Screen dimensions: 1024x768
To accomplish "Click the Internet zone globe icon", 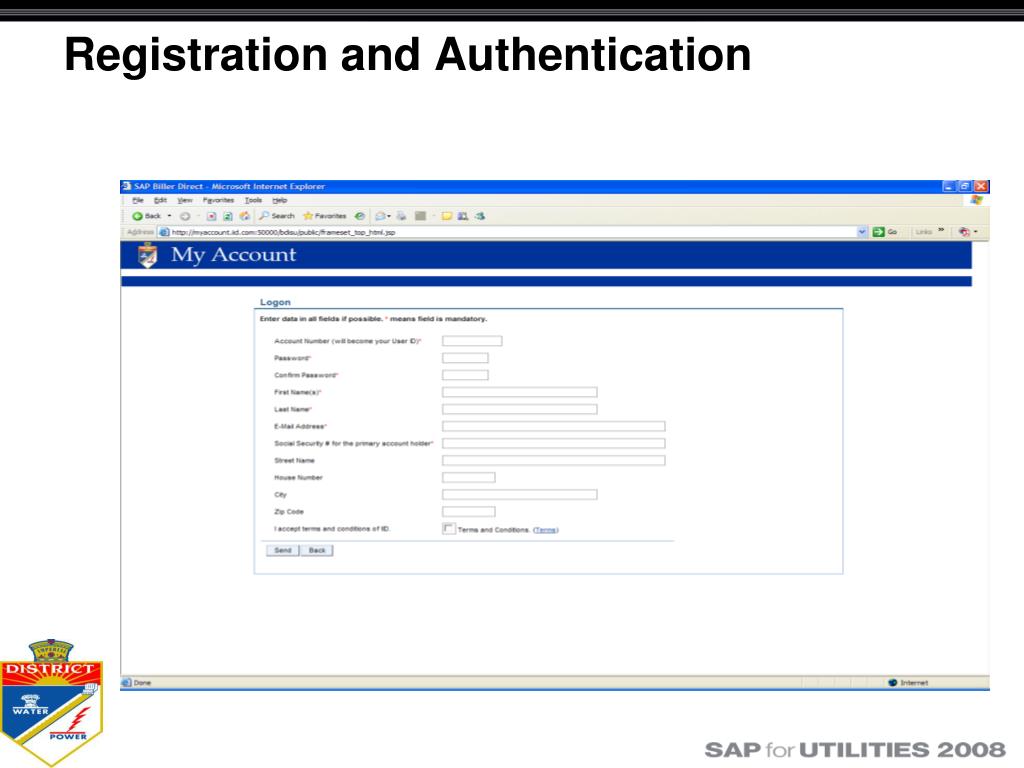I will [x=893, y=682].
